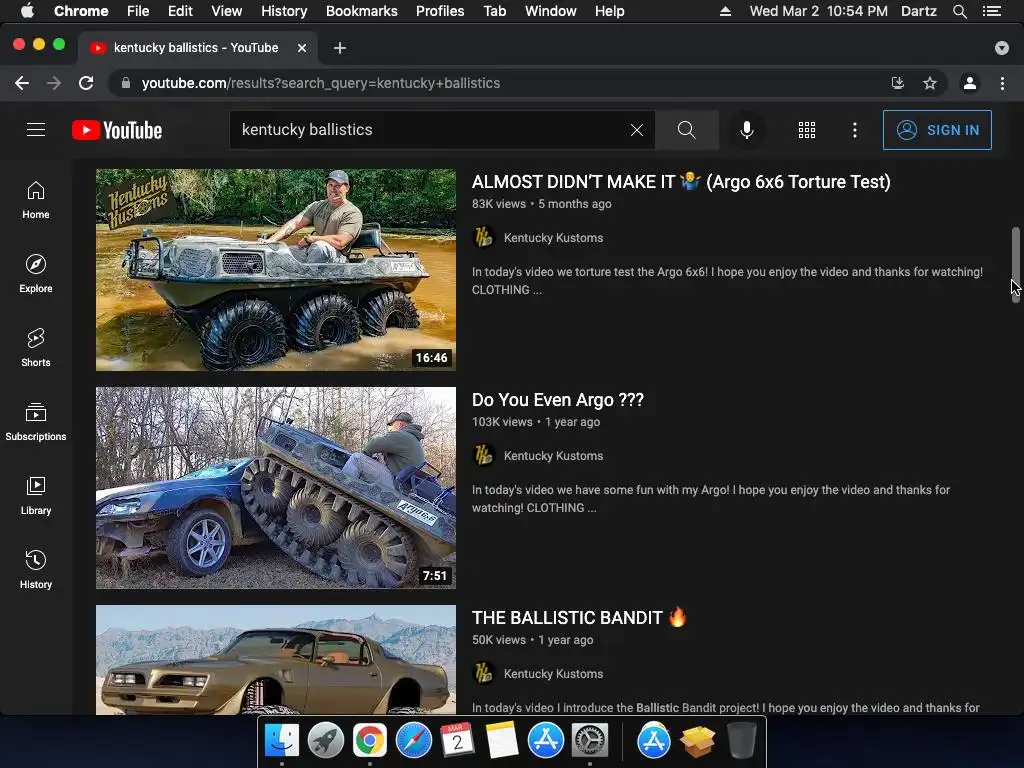Open the Chrome profile icon
Image resolution: width=1024 pixels, height=768 pixels.
tap(970, 83)
